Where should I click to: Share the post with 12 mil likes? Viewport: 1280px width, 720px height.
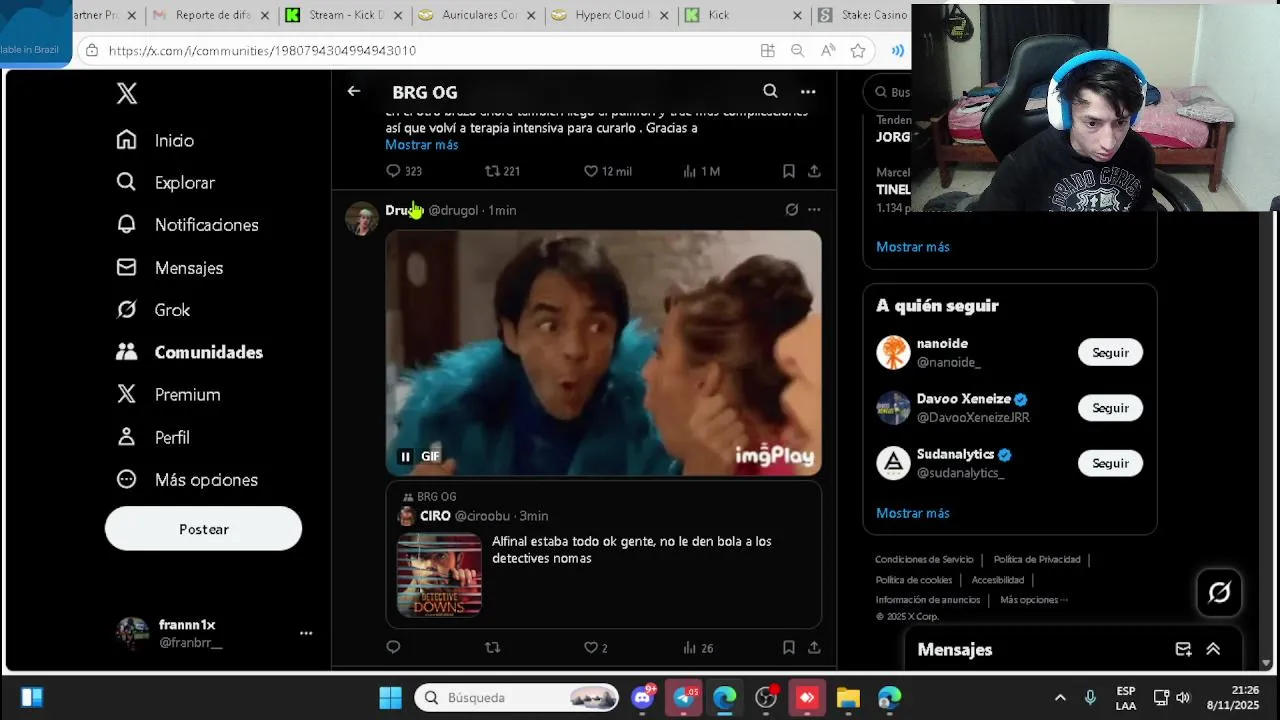(x=814, y=171)
